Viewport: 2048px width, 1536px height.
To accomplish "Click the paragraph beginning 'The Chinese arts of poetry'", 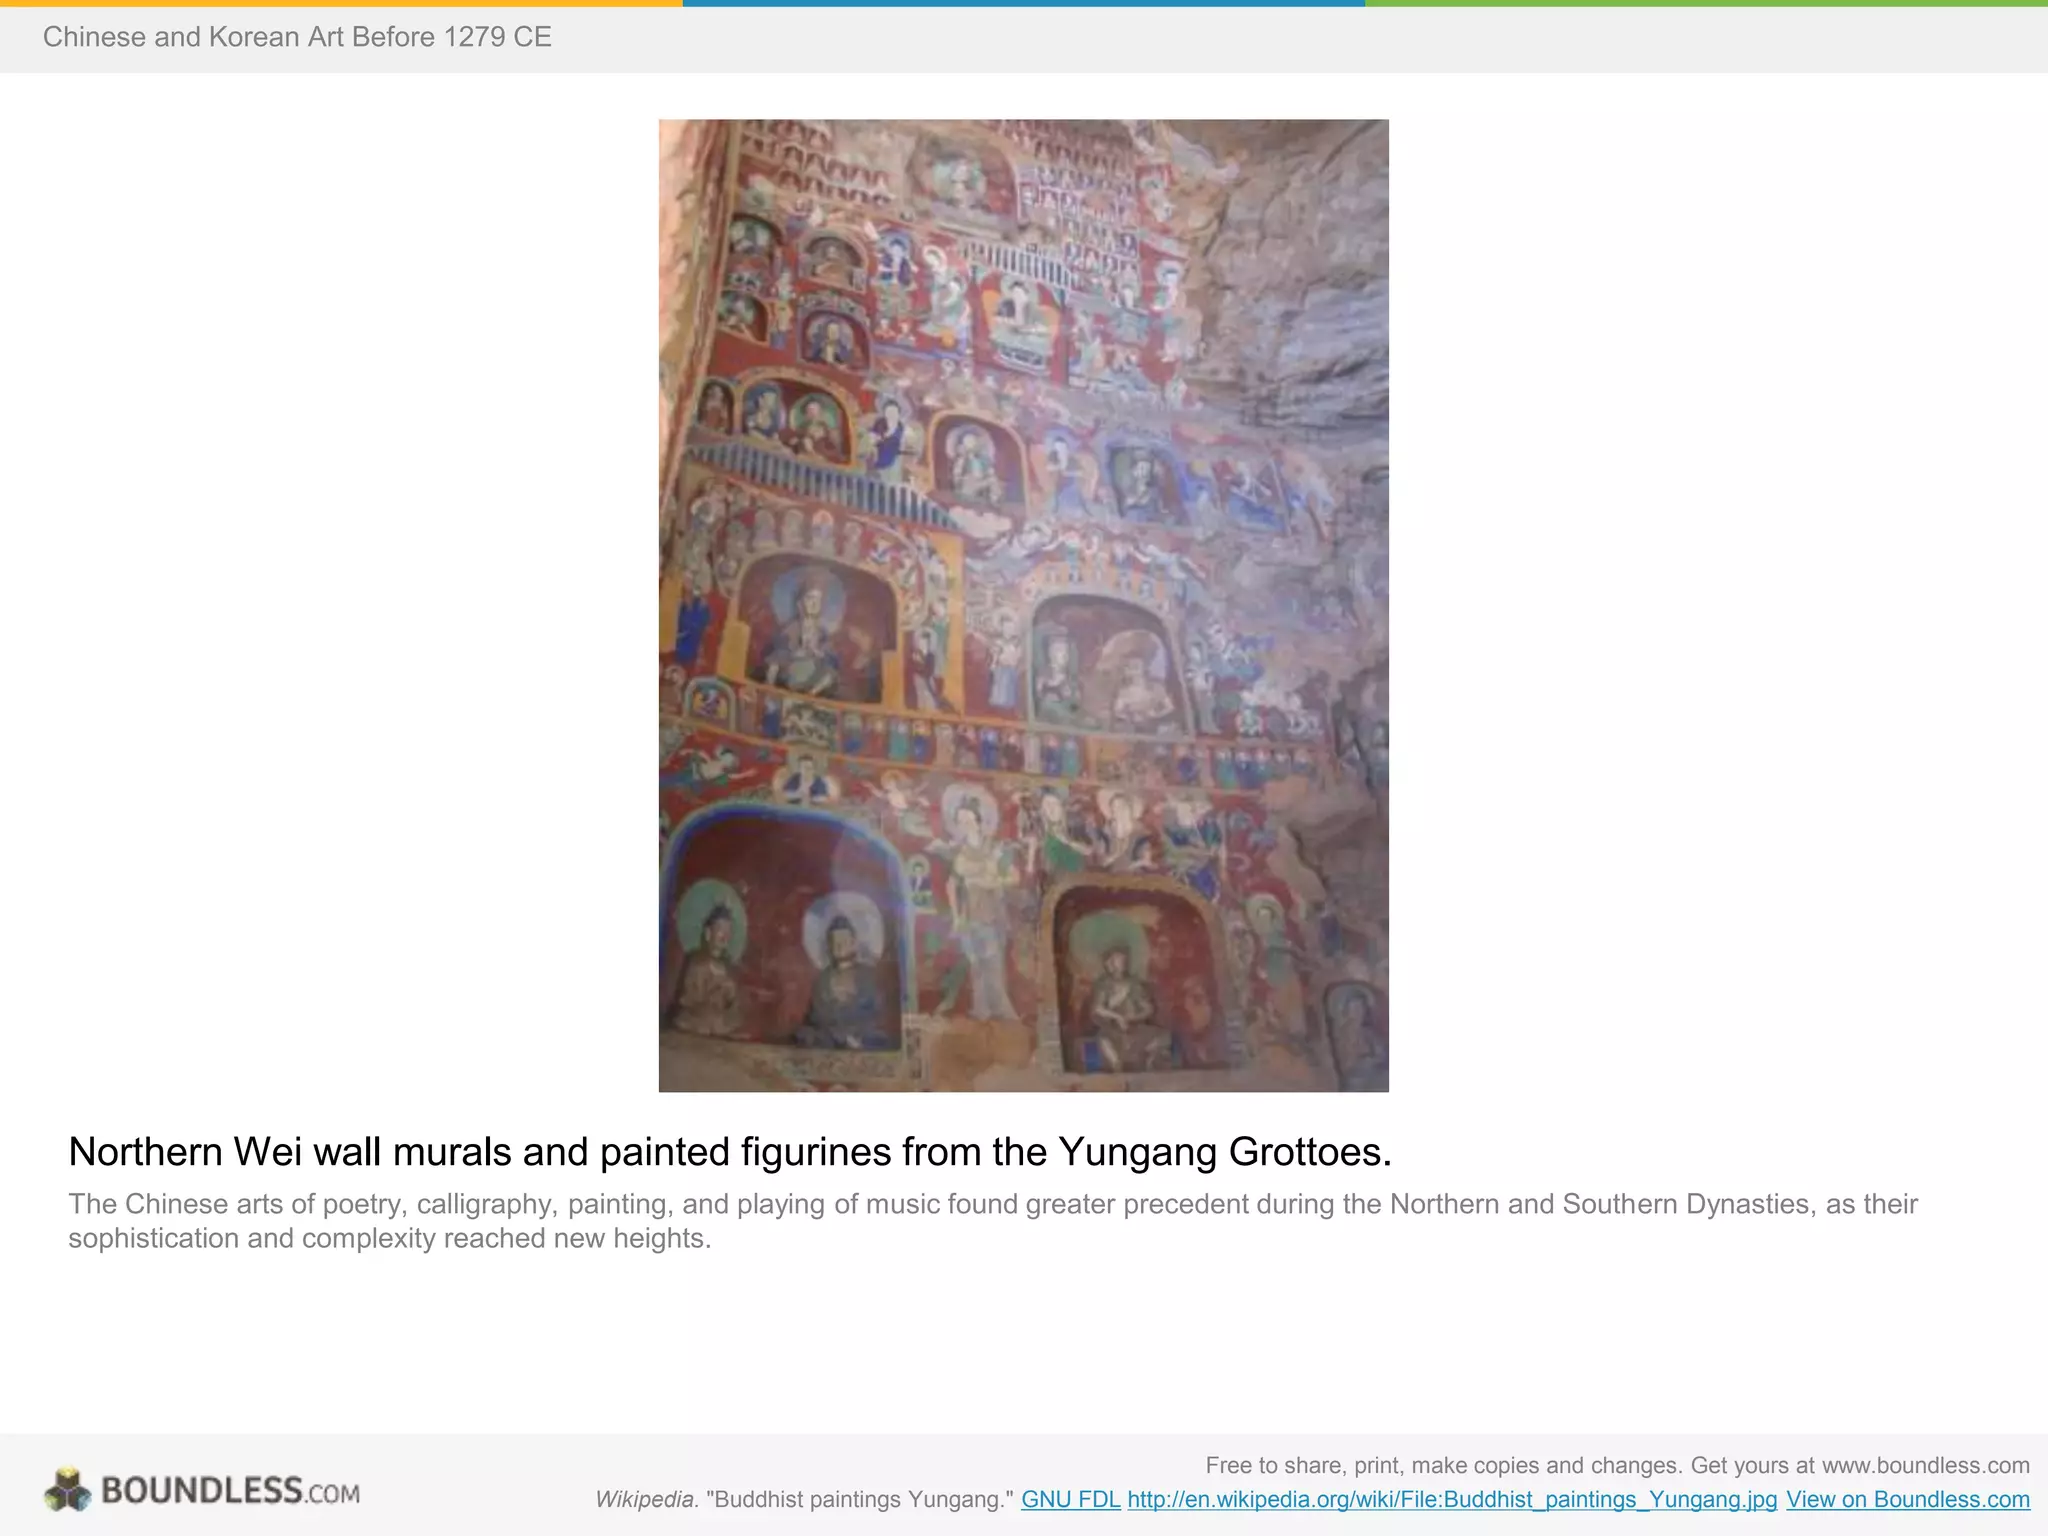I will (992, 1220).
